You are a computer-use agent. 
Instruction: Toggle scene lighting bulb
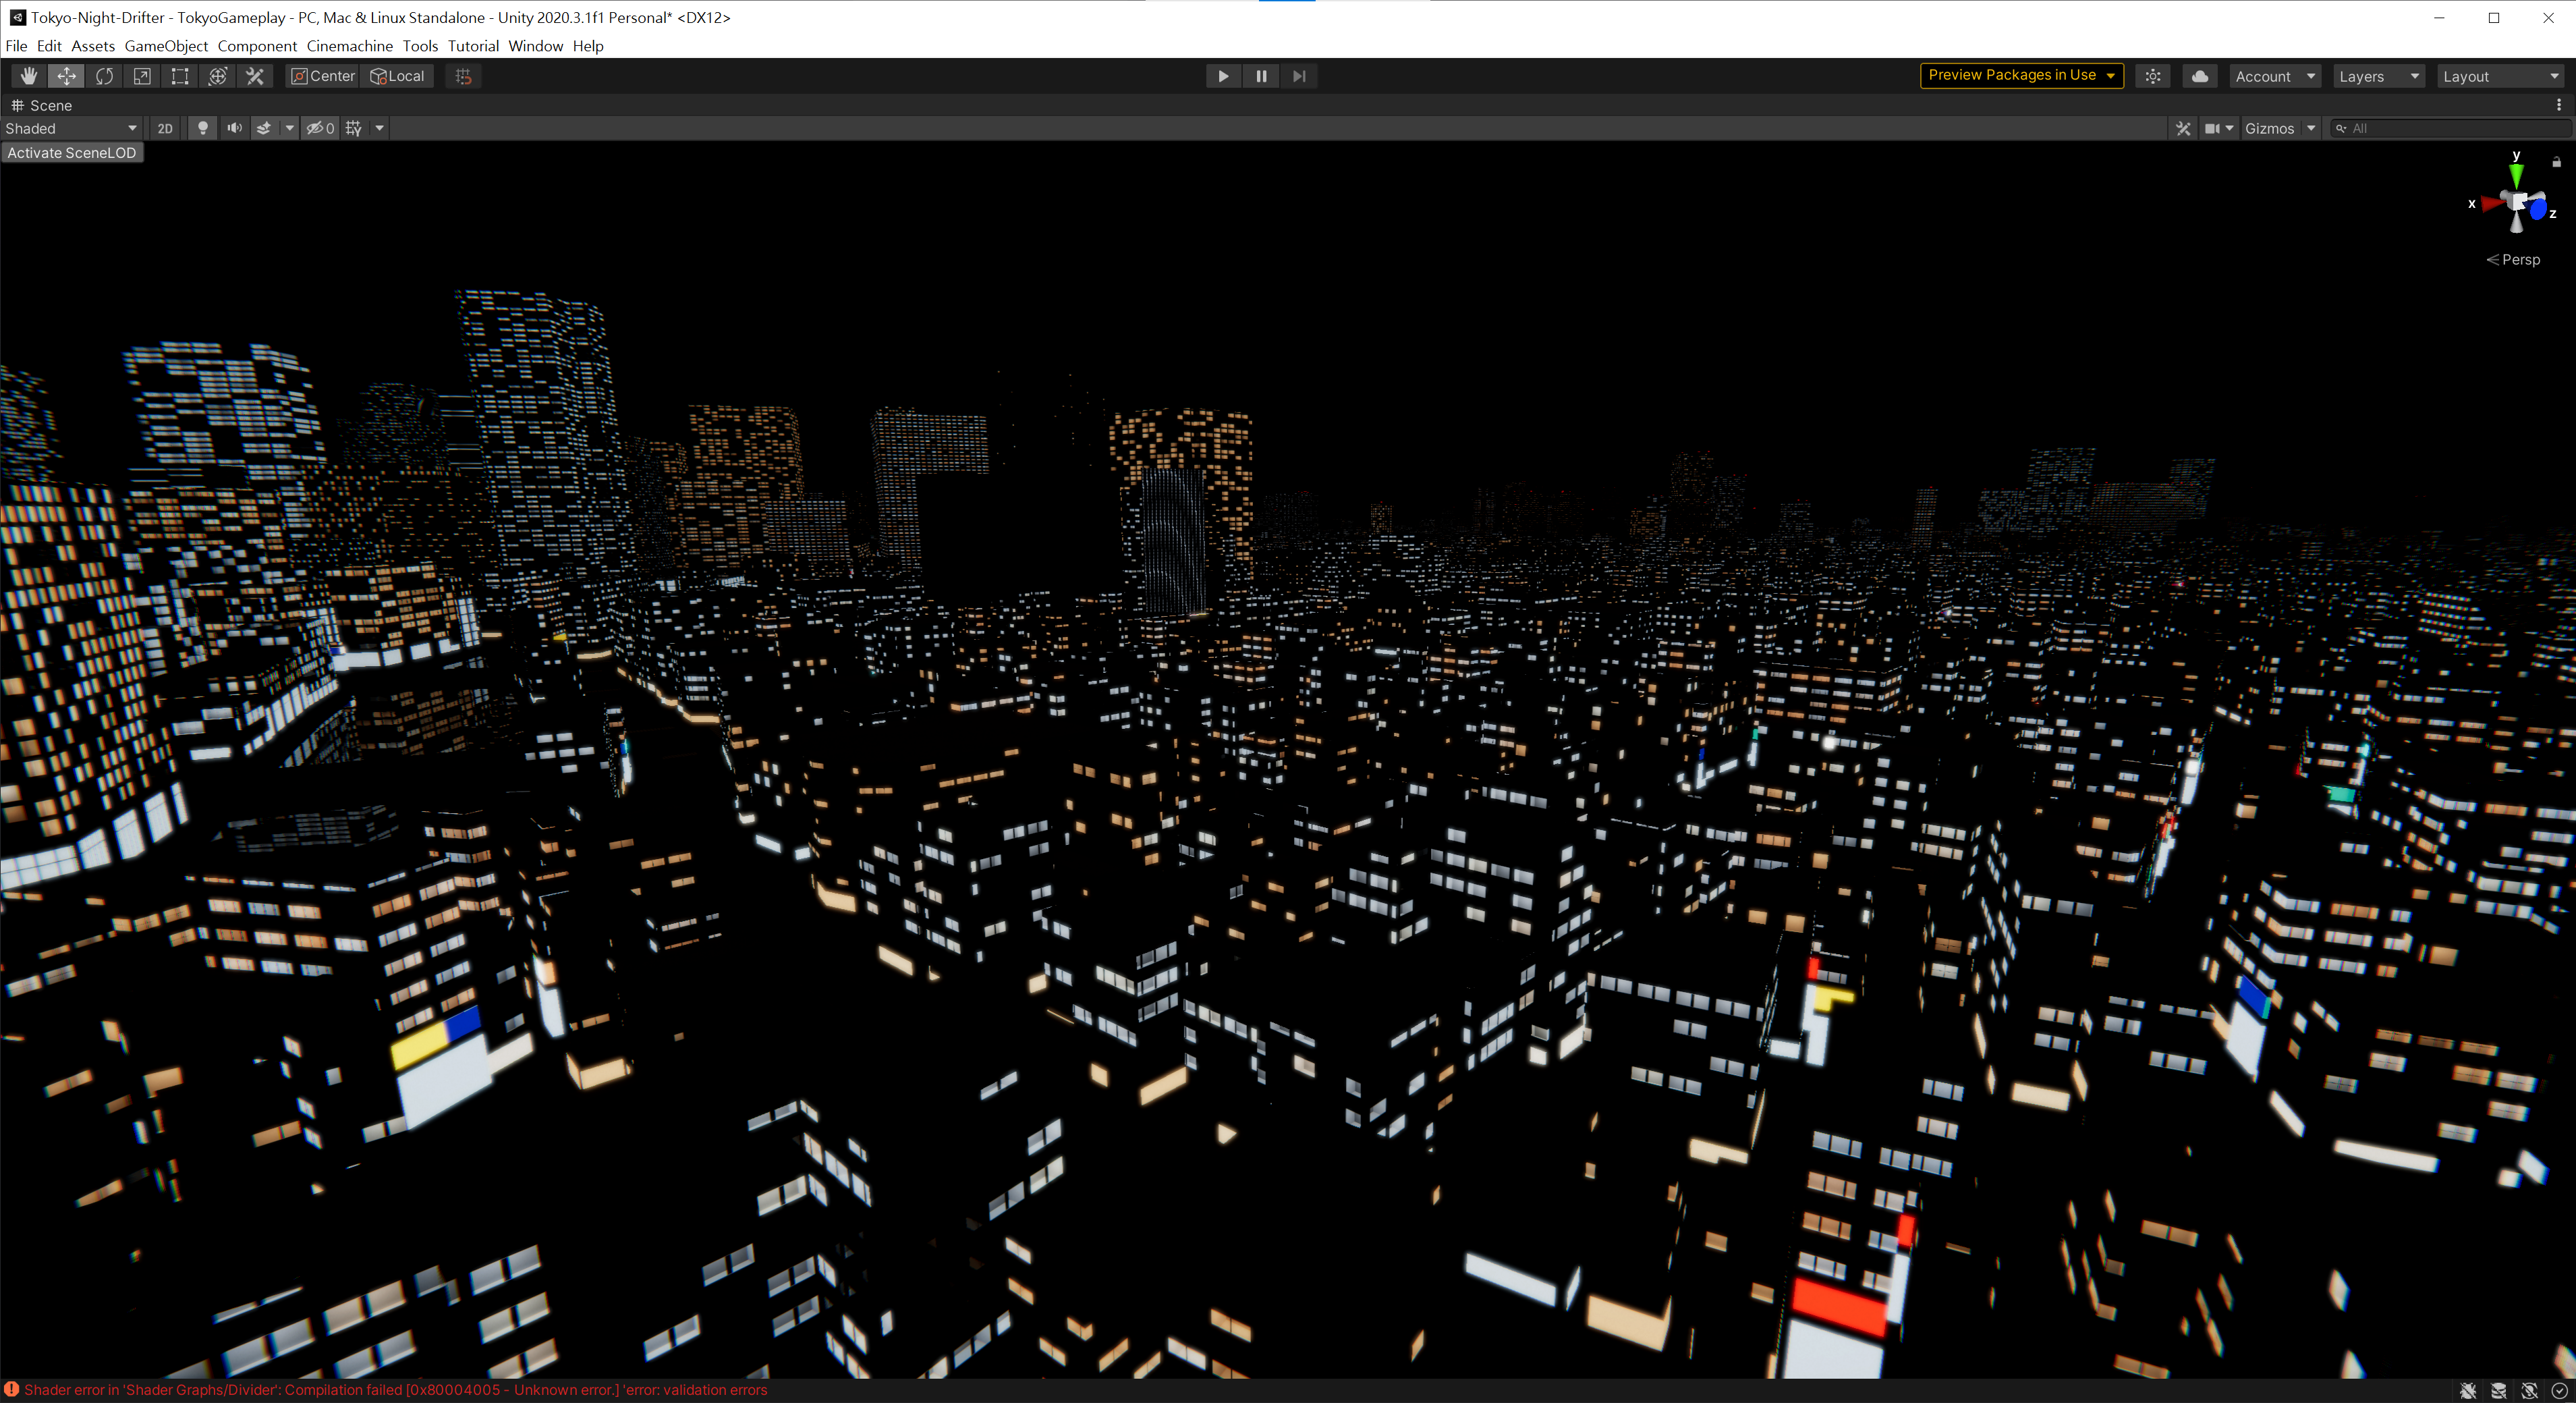(203, 128)
